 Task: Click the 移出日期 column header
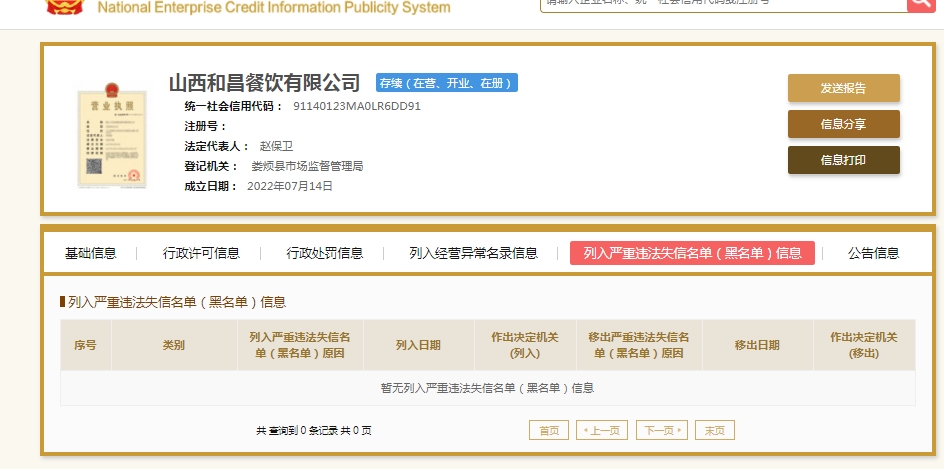[x=757, y=345]
